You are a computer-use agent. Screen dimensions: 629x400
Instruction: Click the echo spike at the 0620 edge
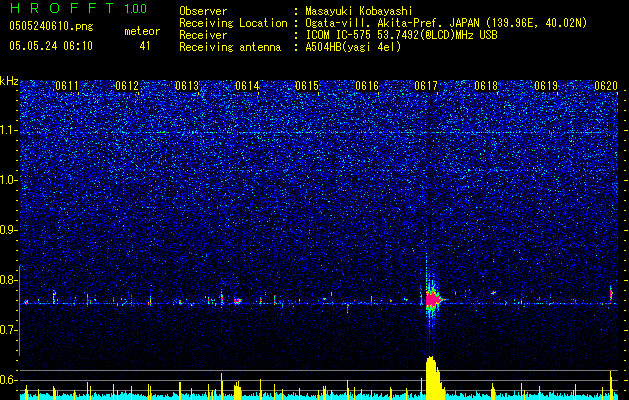pos(611,293)
